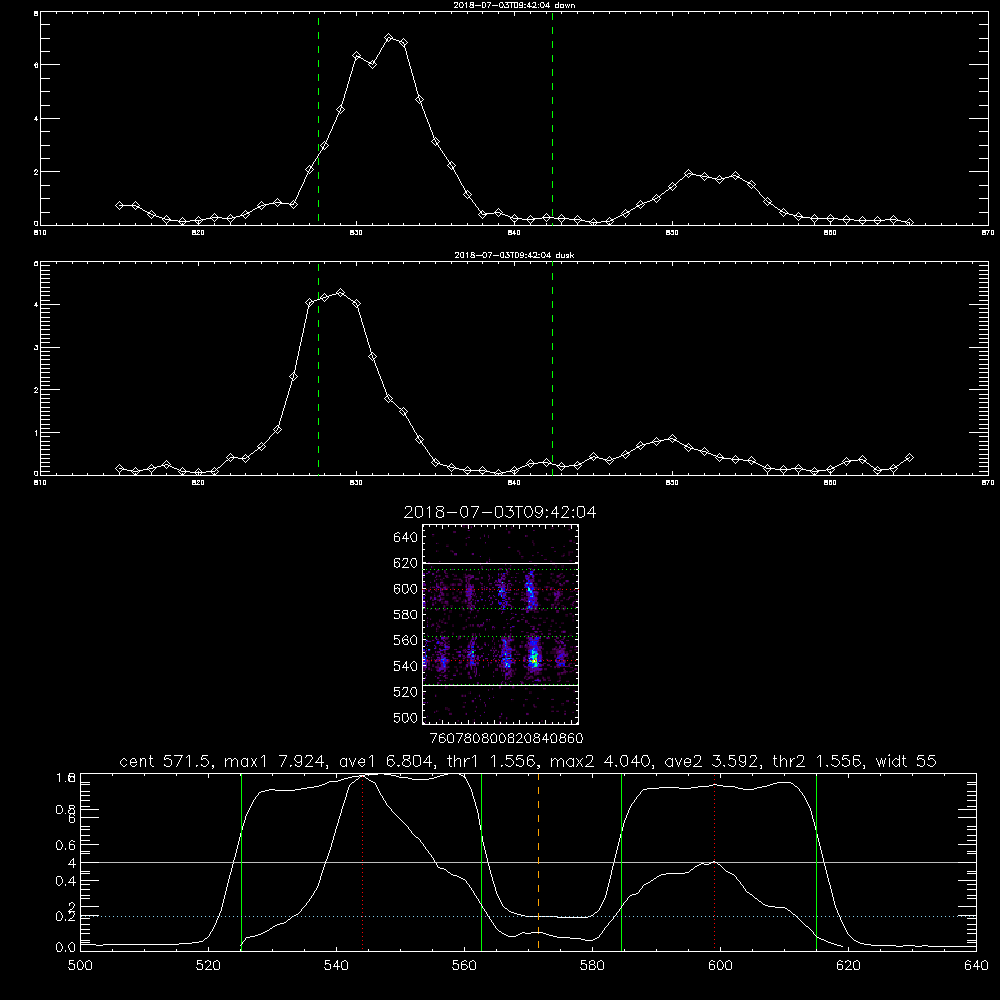Screen dimensions: 1000x1000
Task: Click the red dotted line near 544
Action: point(362,862)
